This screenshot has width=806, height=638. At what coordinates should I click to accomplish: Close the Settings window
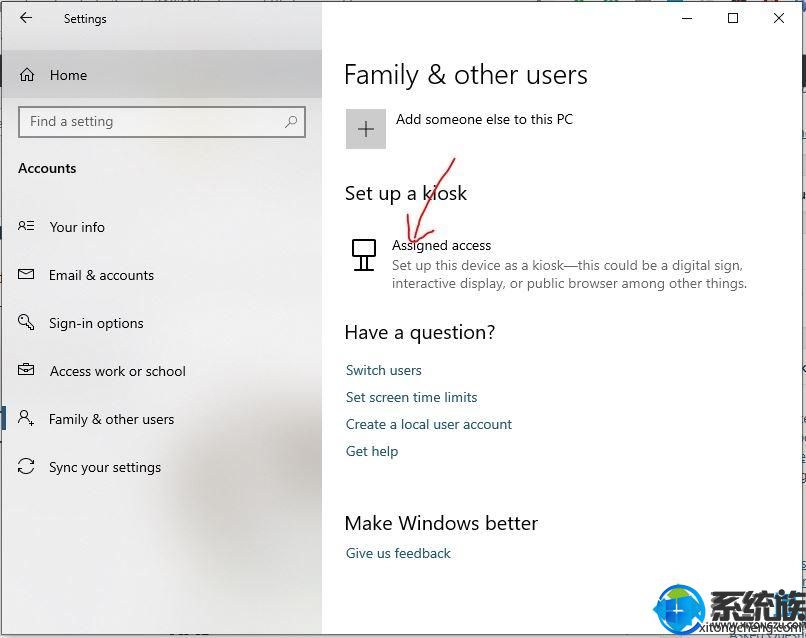(779, 19)
